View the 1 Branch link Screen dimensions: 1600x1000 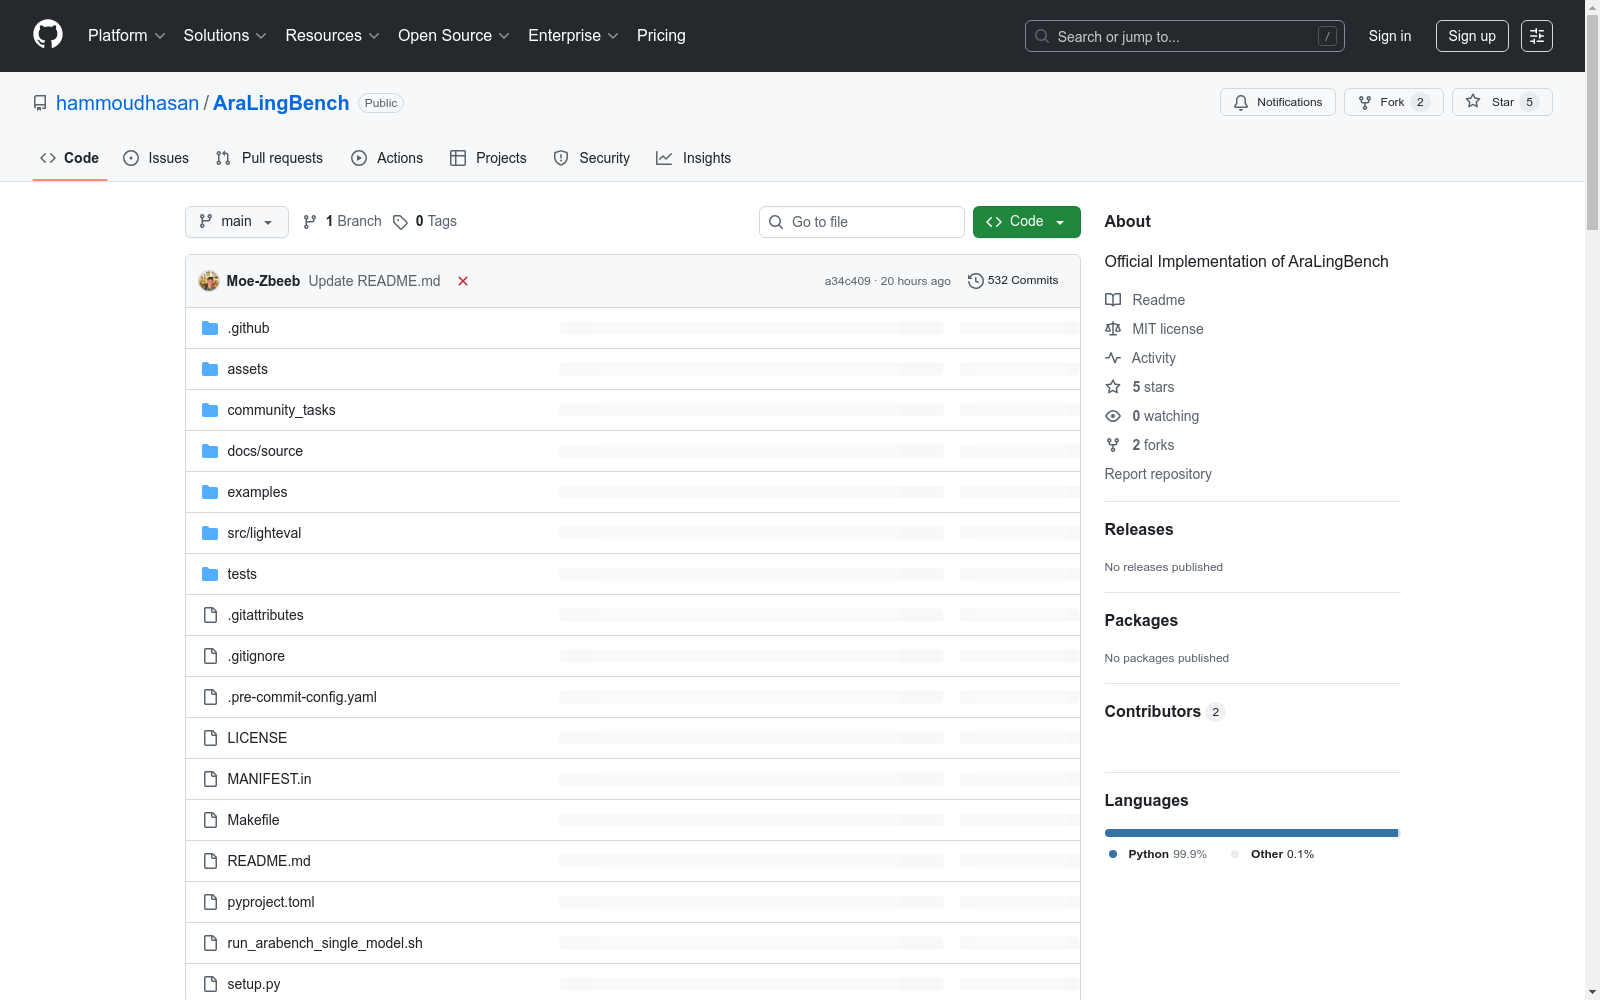tap(342, 222)
